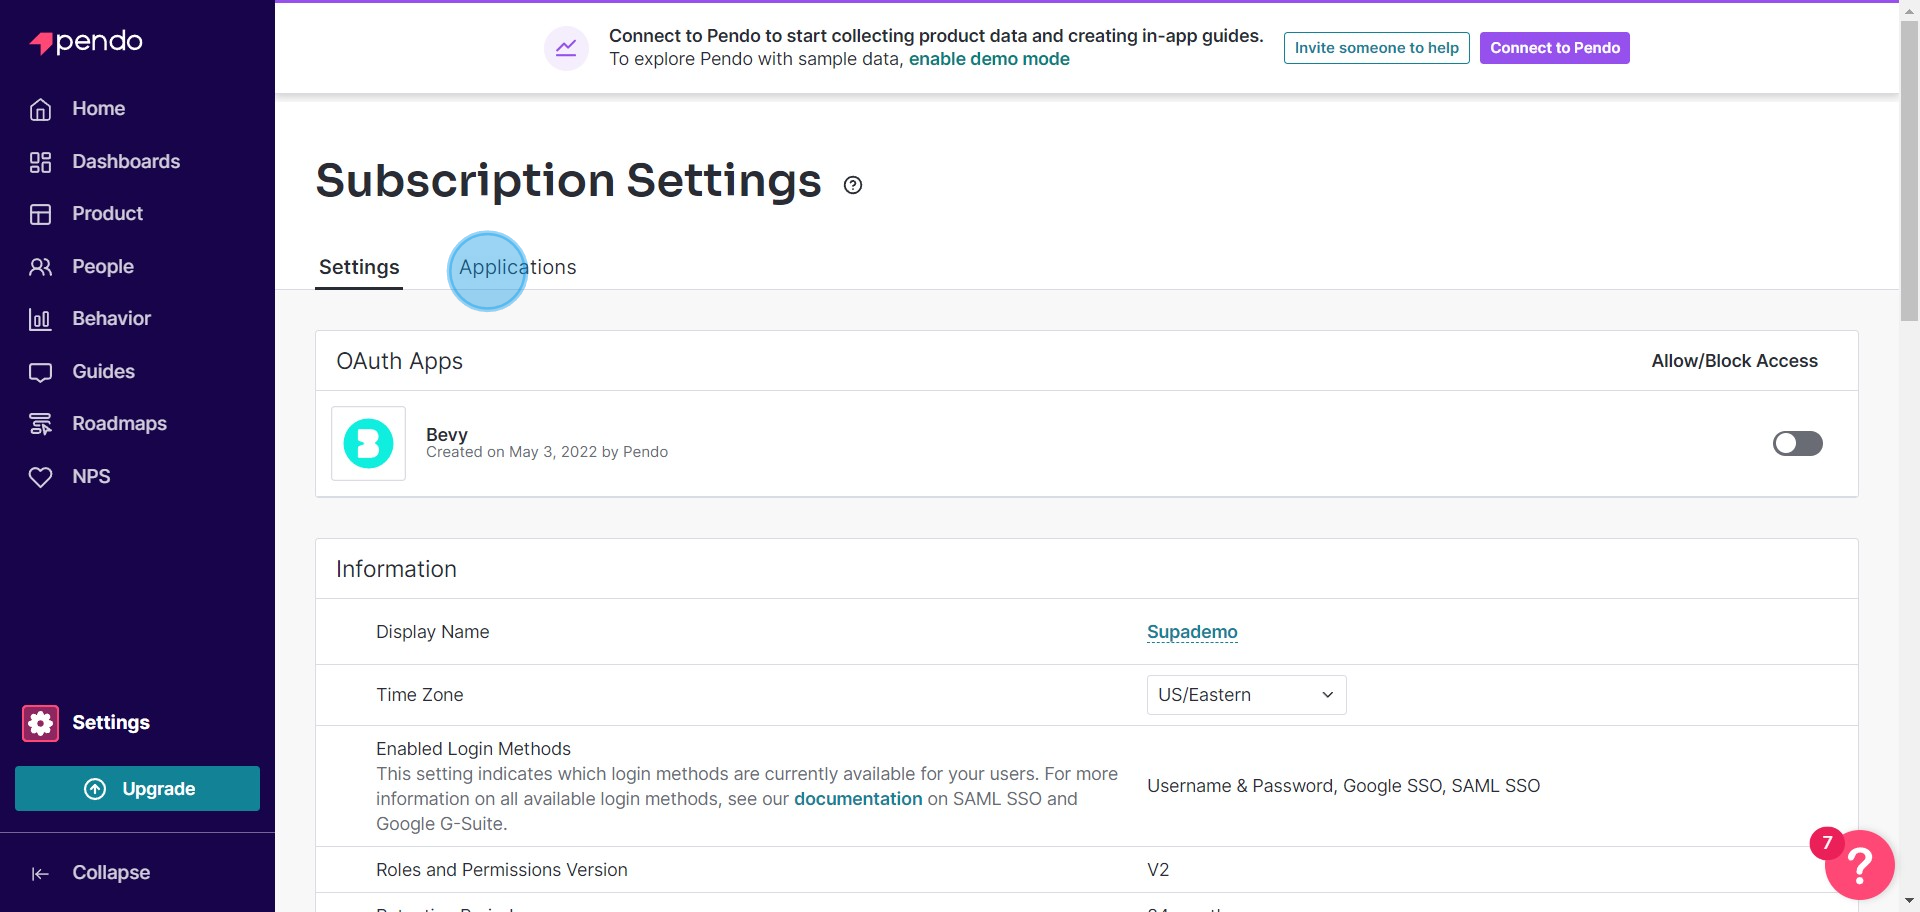This screenshot has height=912, width=1920.
Task: Open Behavior menu item
Action: [x=111, y=319]
